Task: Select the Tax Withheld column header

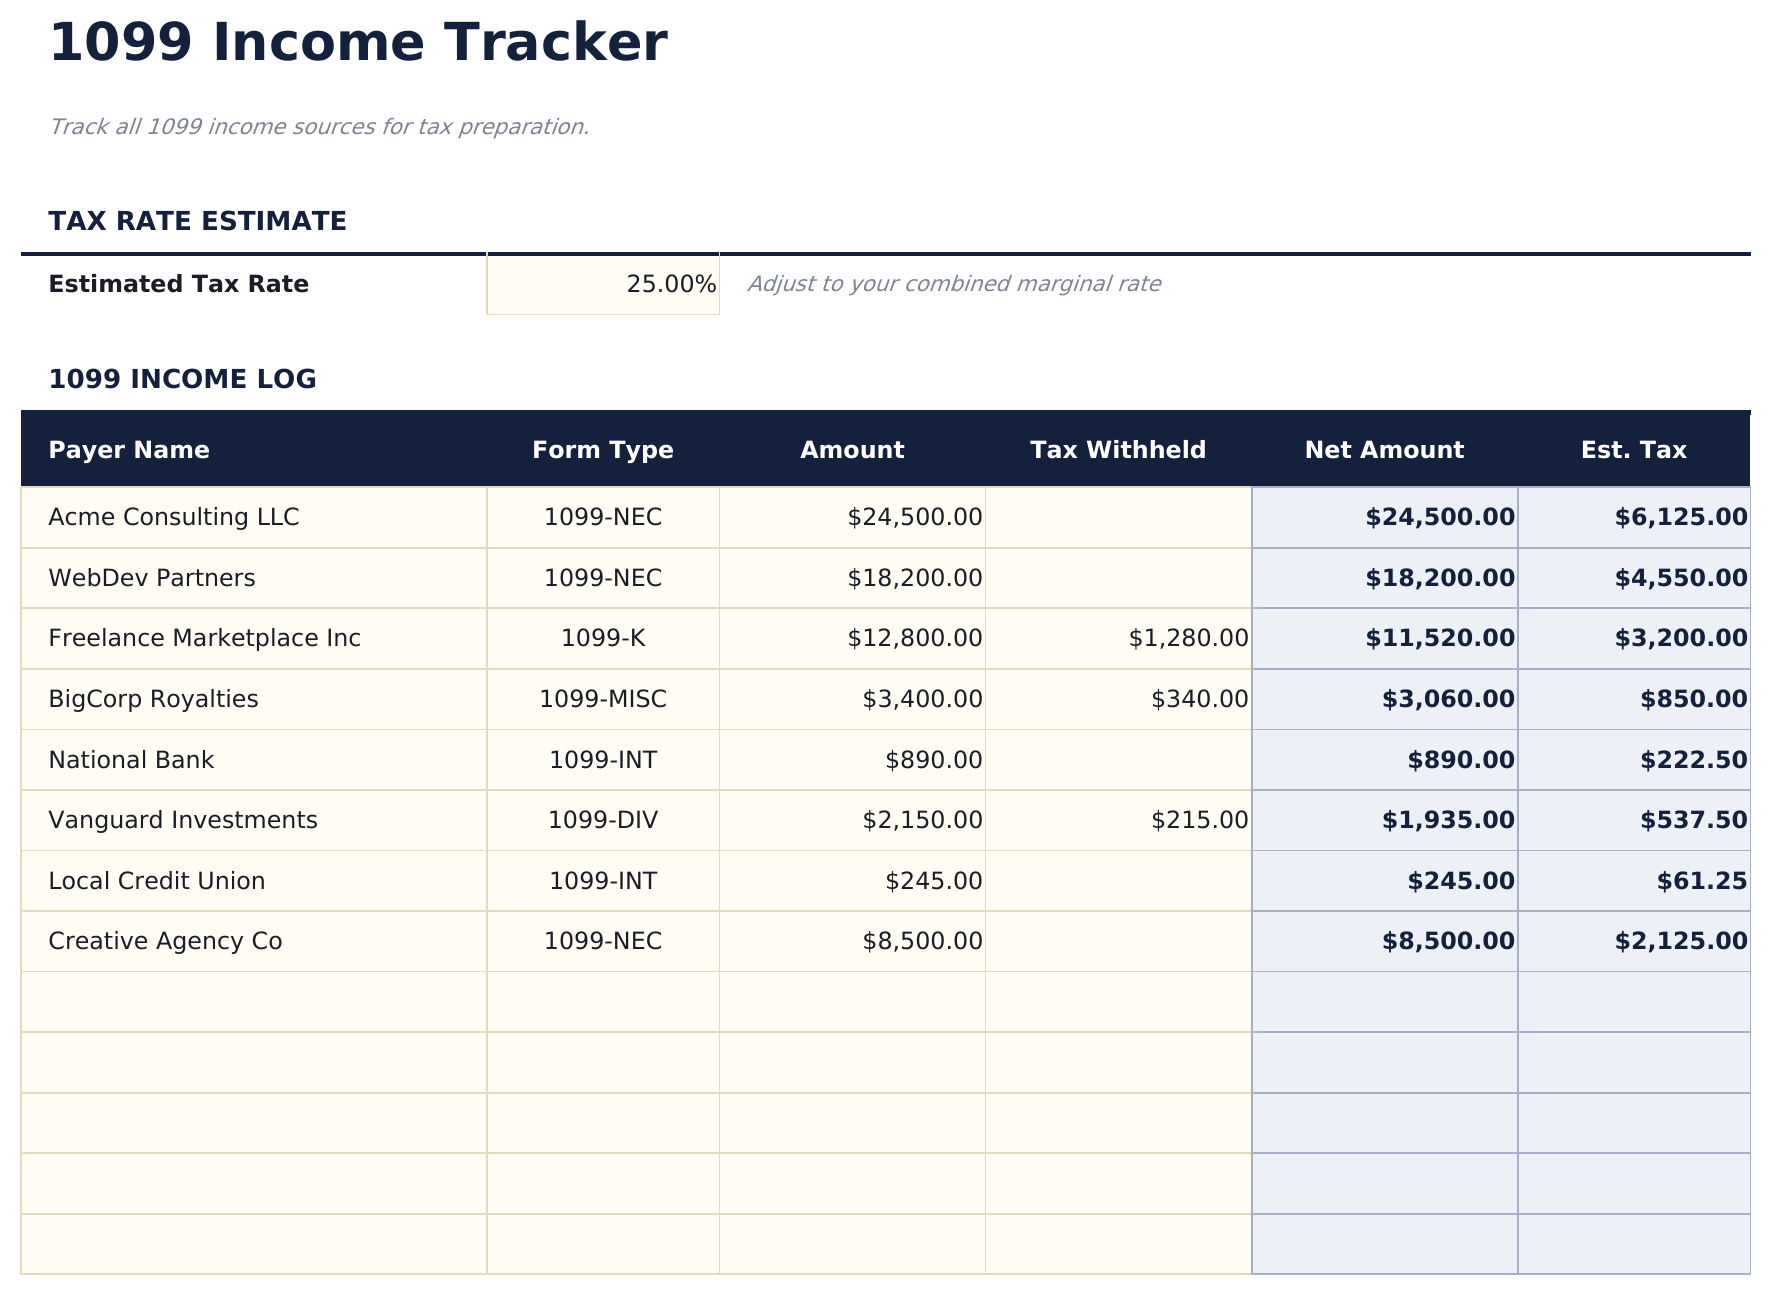Action: coord(1119,450)
